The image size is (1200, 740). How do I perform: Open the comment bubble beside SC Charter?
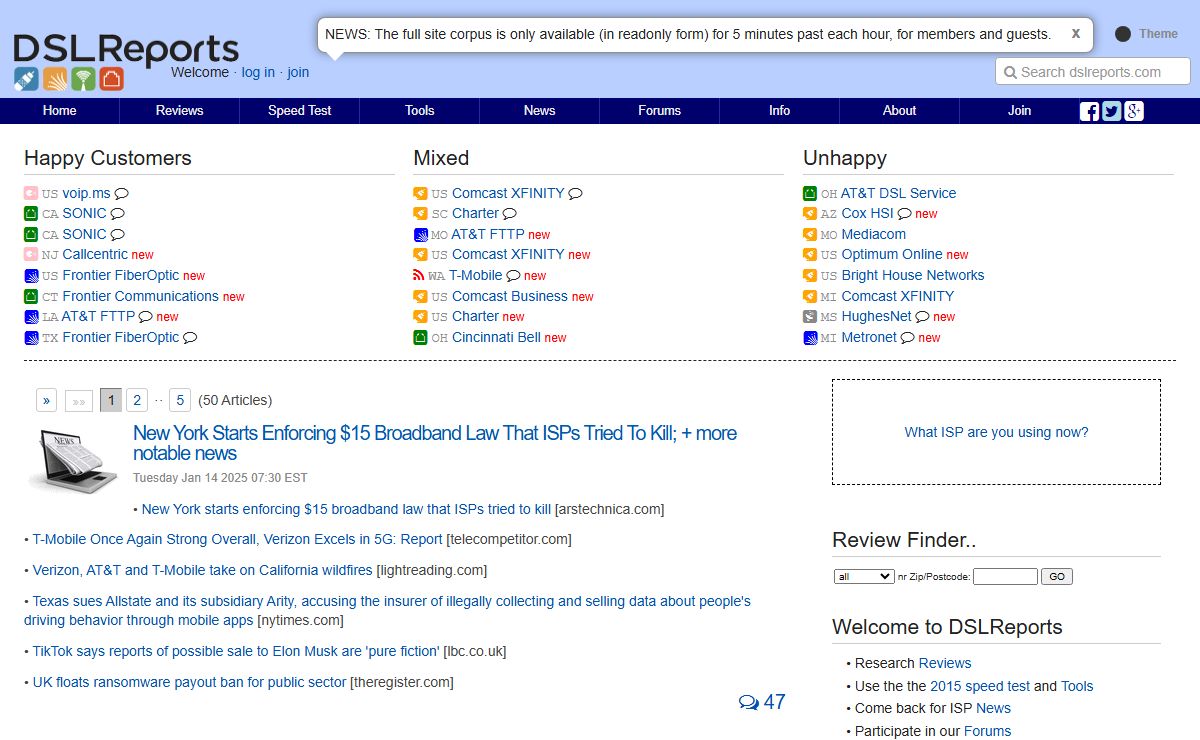click(x=510, y=214)
